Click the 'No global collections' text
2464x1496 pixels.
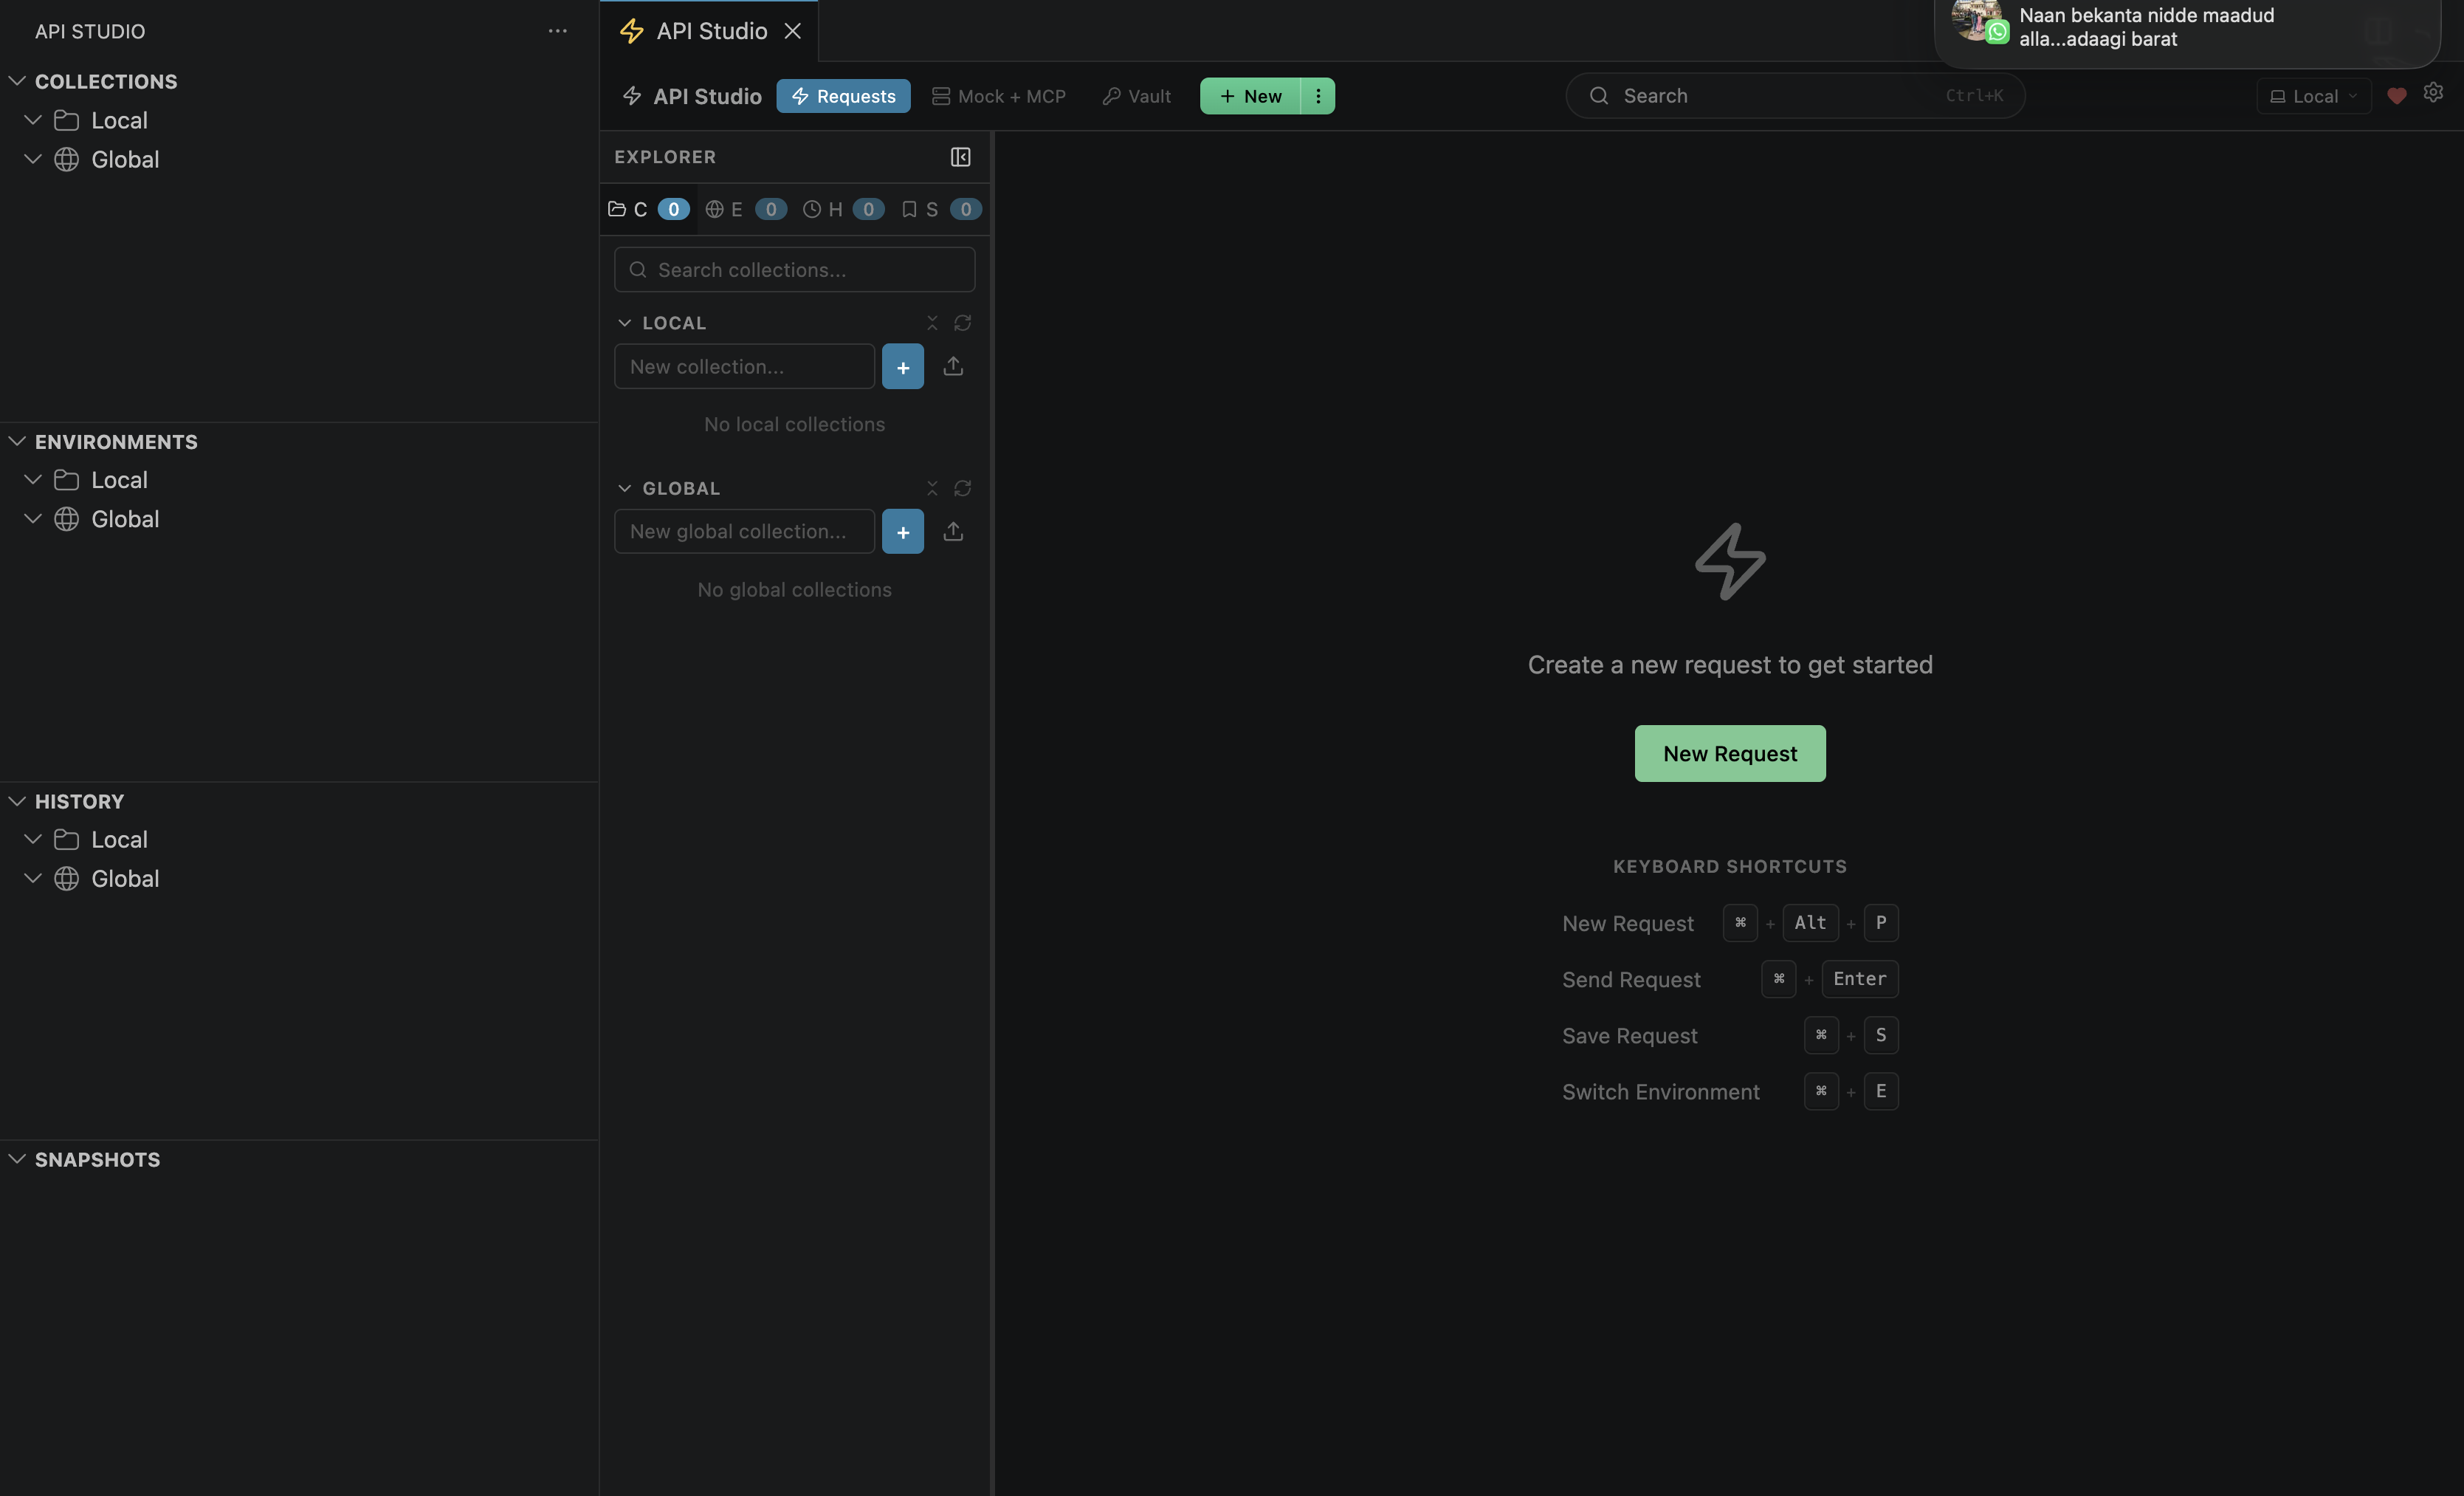coord(795,590)
